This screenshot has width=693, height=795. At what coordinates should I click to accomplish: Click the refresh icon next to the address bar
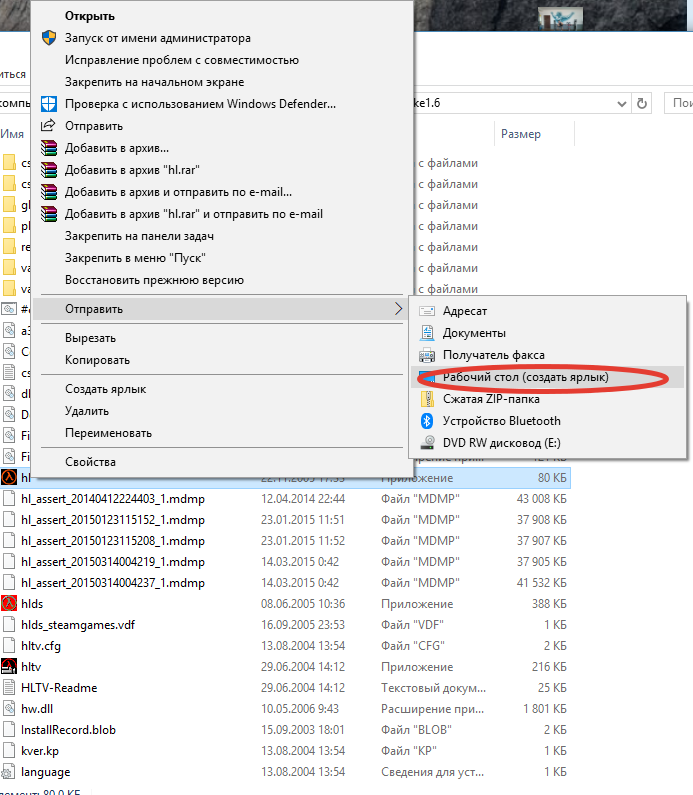tap(642, 103)
